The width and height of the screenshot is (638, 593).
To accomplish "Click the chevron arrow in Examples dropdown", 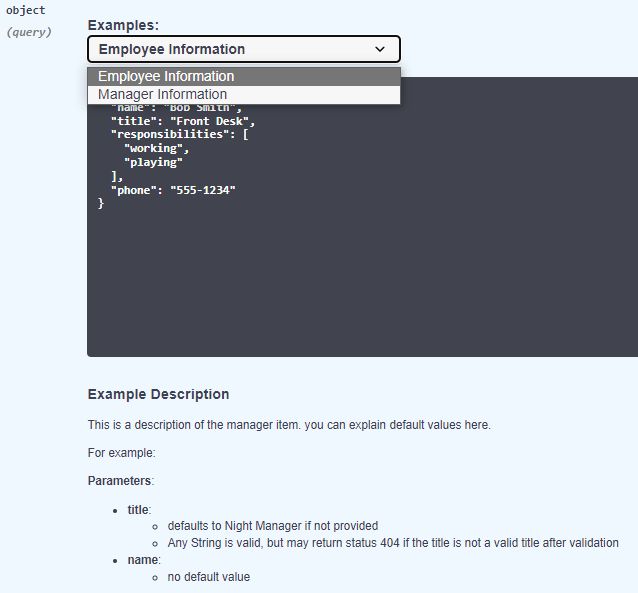I will [380, 49].
